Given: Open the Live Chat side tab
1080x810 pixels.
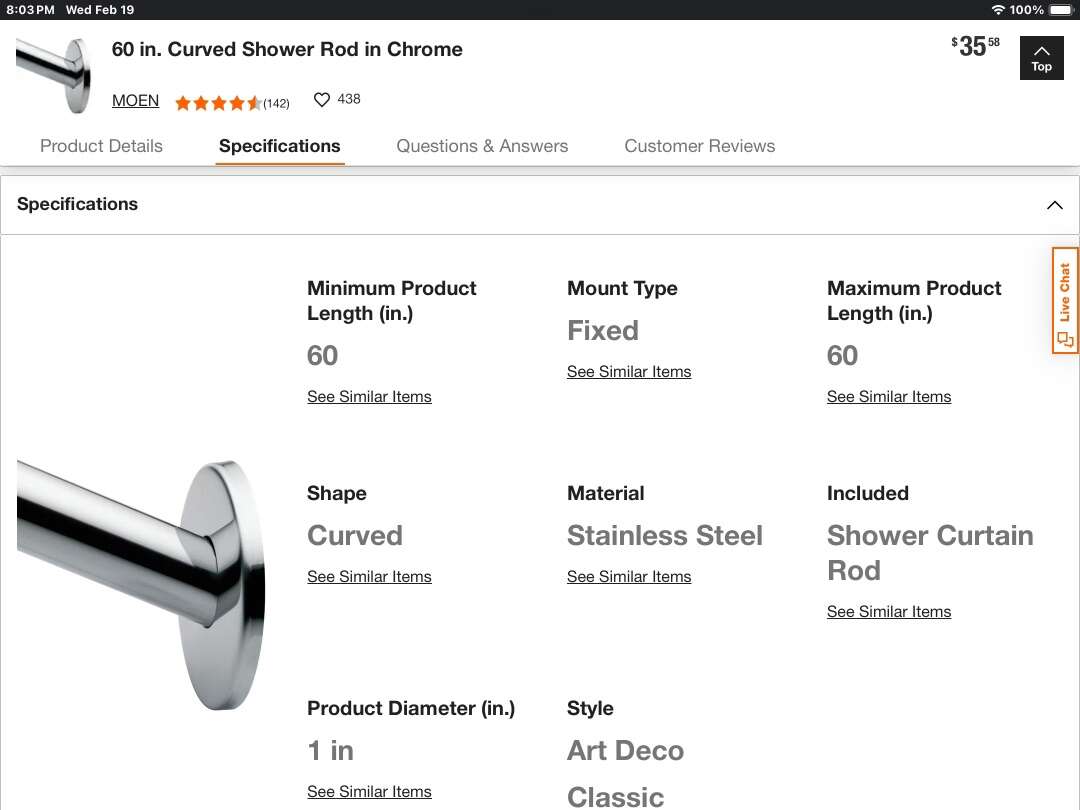Looking at the screenshot, I should coord(1065,300).
